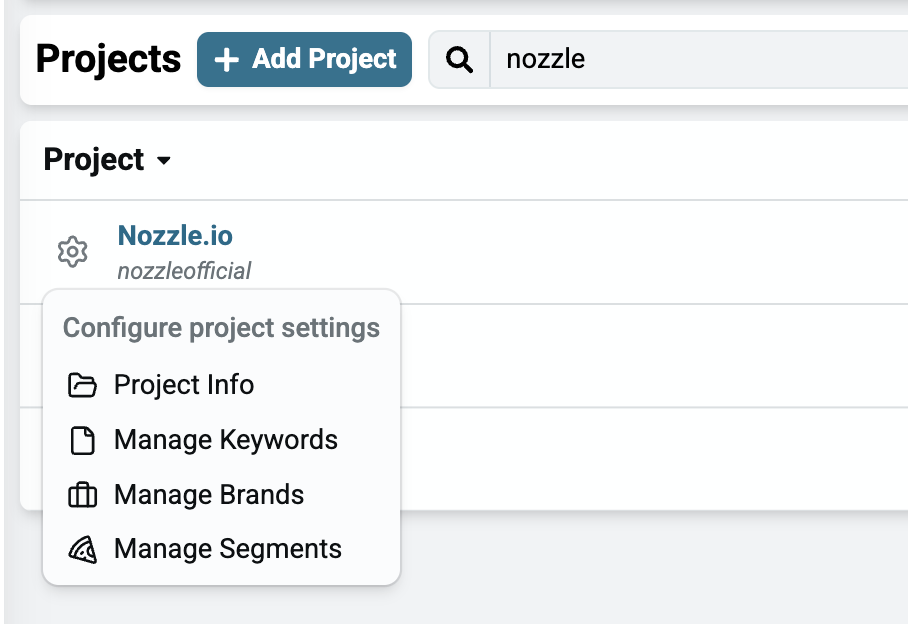Open the Nozzle.io project link
Screen dimensions: 908x624
[x=175, y=236]
